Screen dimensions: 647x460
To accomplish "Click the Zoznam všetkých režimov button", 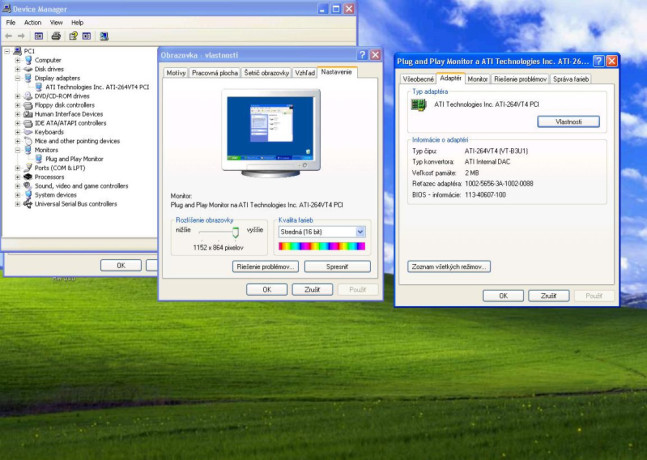I will click(x=449, y=267).
